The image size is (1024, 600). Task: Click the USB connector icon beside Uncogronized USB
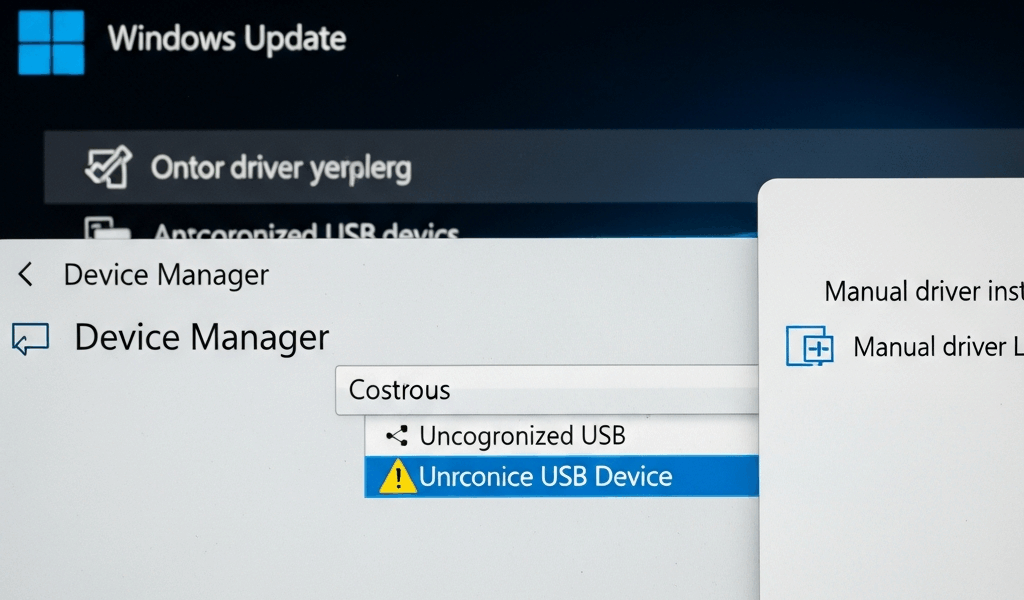pos(397,436)
